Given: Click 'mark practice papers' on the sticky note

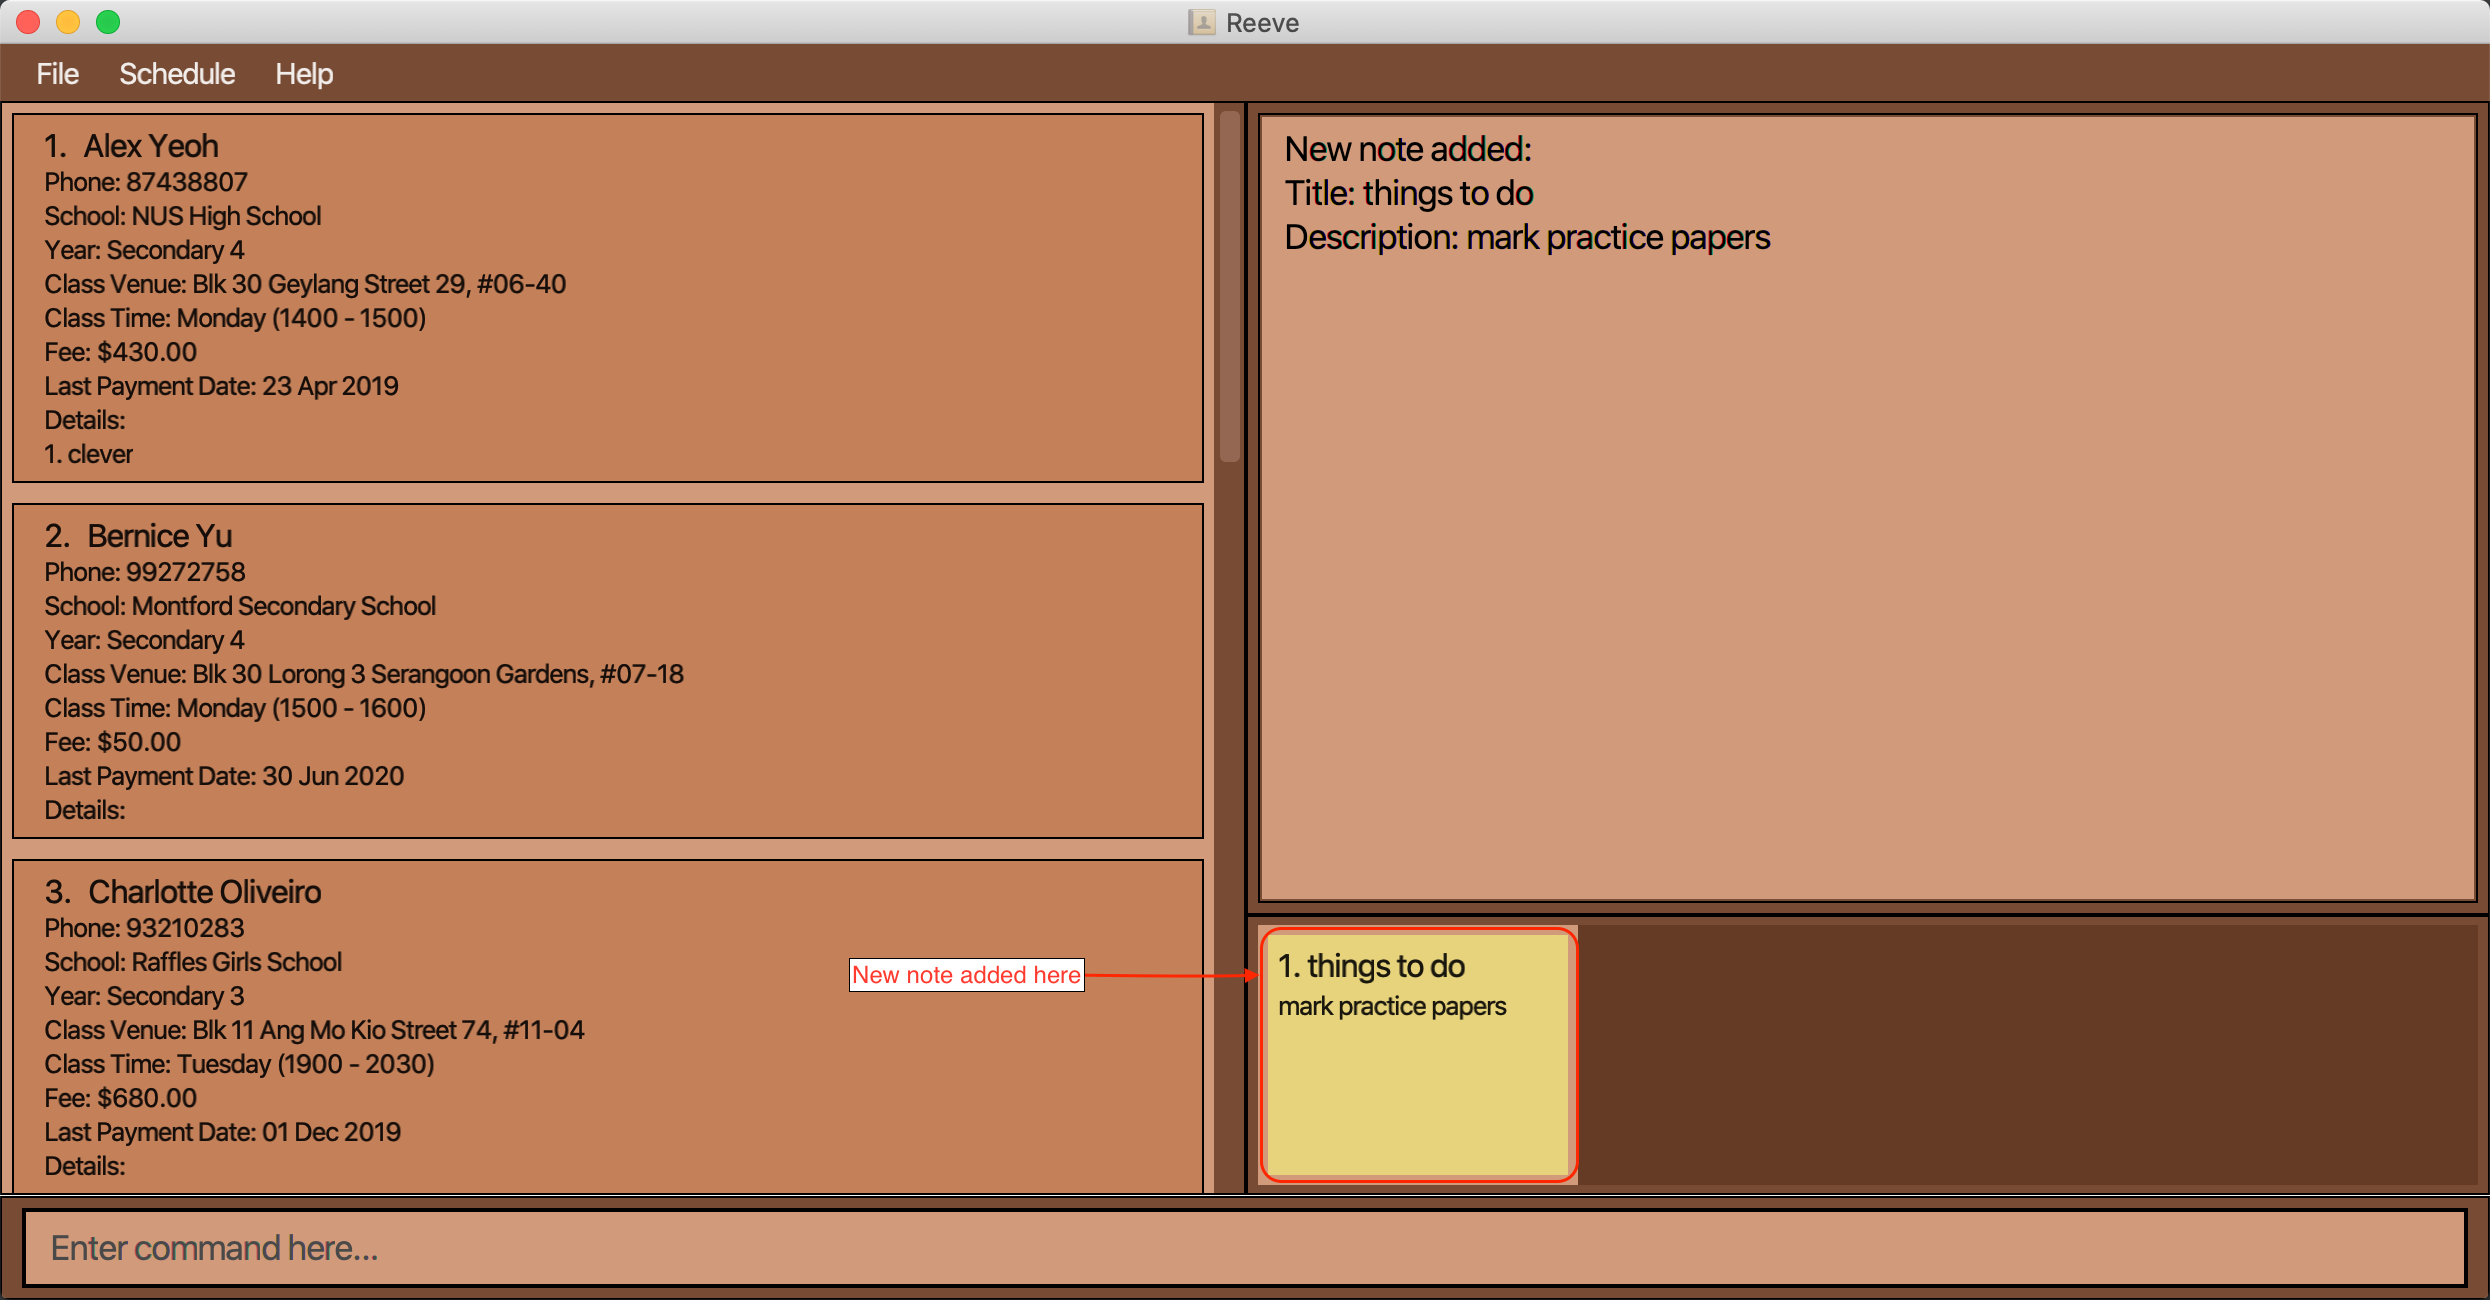Looking at the screenshot, I should click(x=1392, y=1006).
